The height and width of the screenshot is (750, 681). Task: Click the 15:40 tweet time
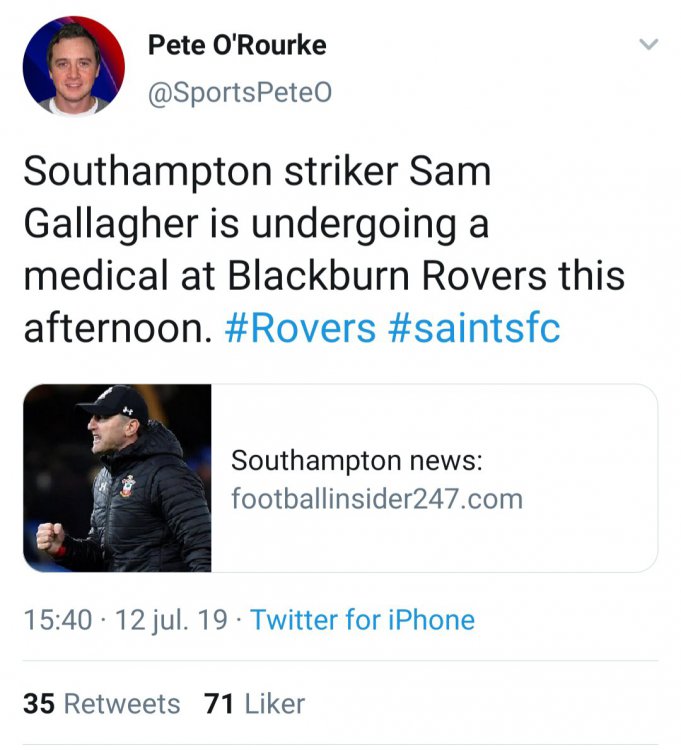[x=57, y=620]
